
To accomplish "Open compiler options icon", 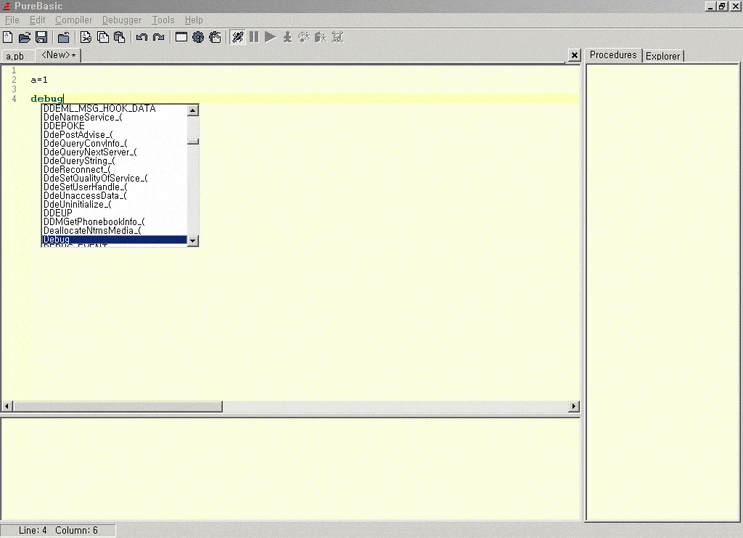I will click(215, 37).
